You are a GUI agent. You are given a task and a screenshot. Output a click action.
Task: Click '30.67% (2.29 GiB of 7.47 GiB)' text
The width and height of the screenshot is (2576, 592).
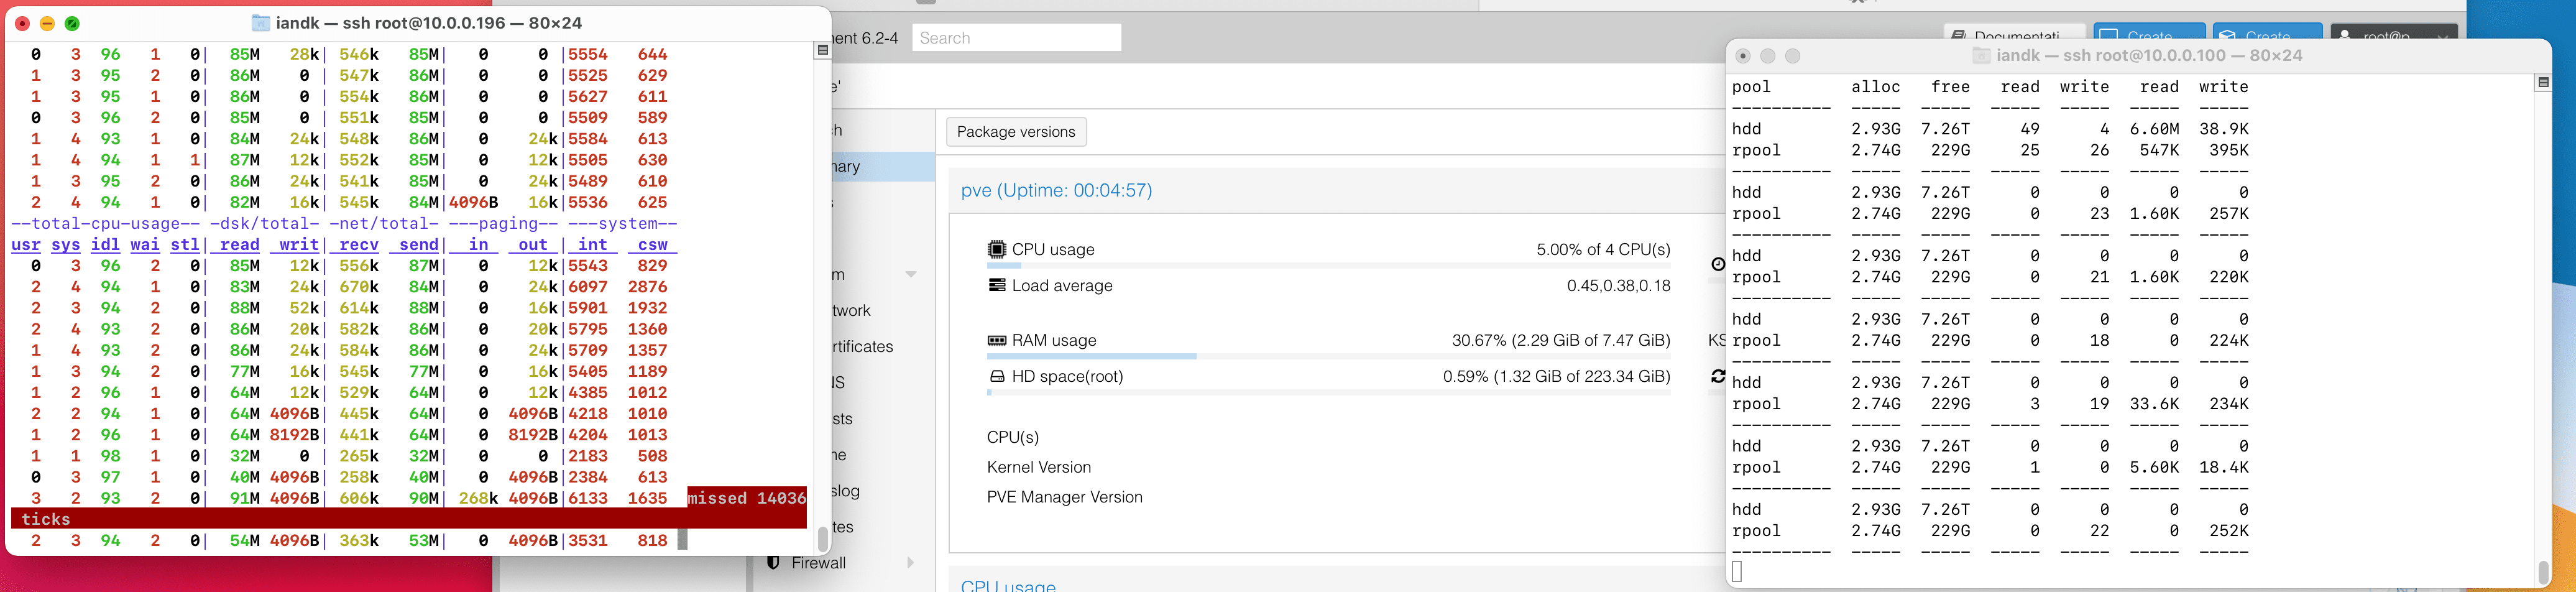[1561, 340]
